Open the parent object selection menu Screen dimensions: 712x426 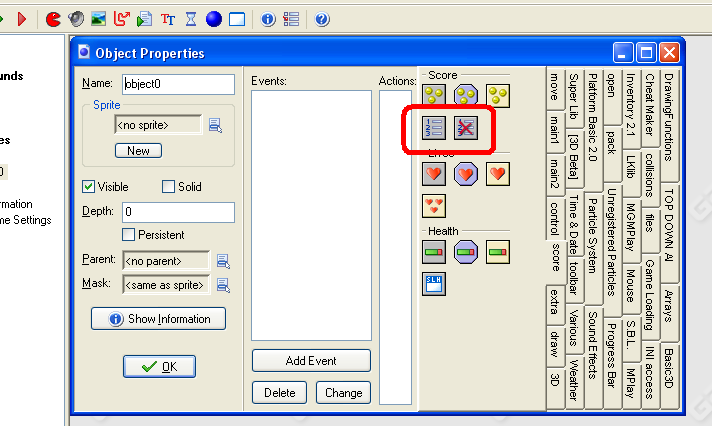(223, 261)
